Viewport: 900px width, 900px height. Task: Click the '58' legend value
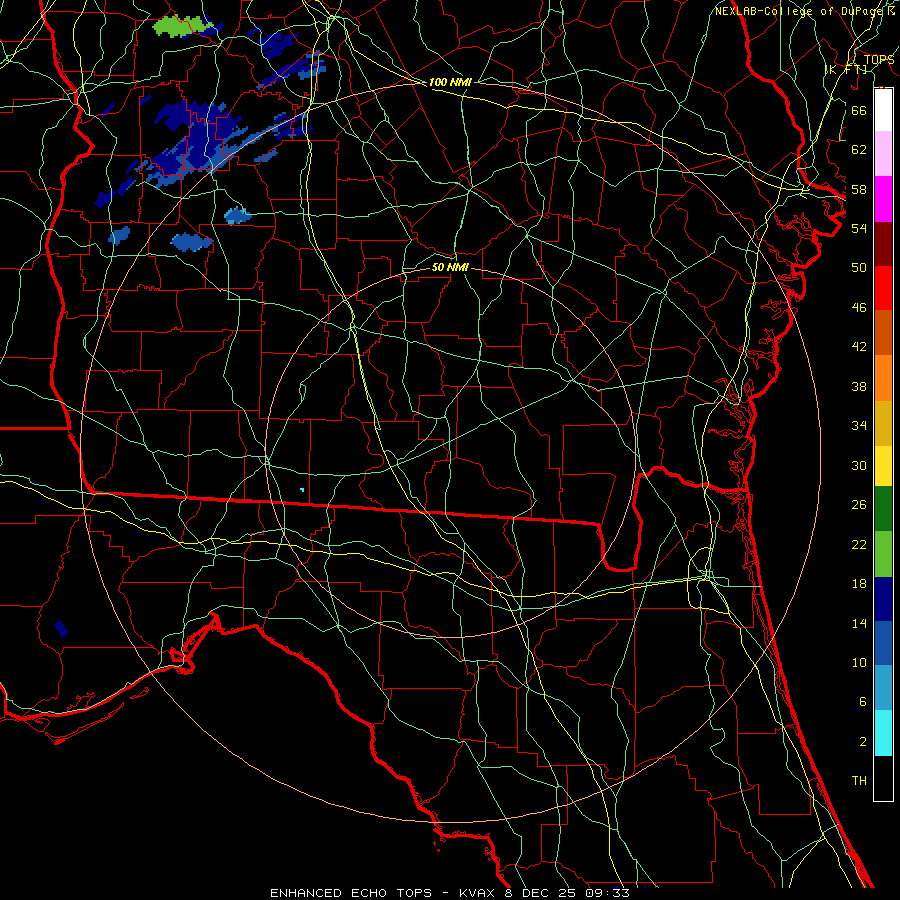pos(859,189)
